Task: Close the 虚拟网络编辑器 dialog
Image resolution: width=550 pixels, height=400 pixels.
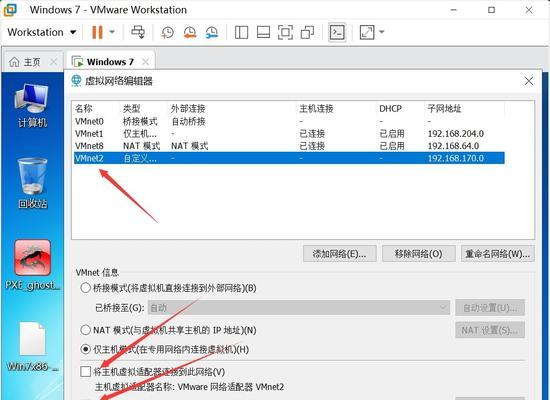Action: point(529,81)
